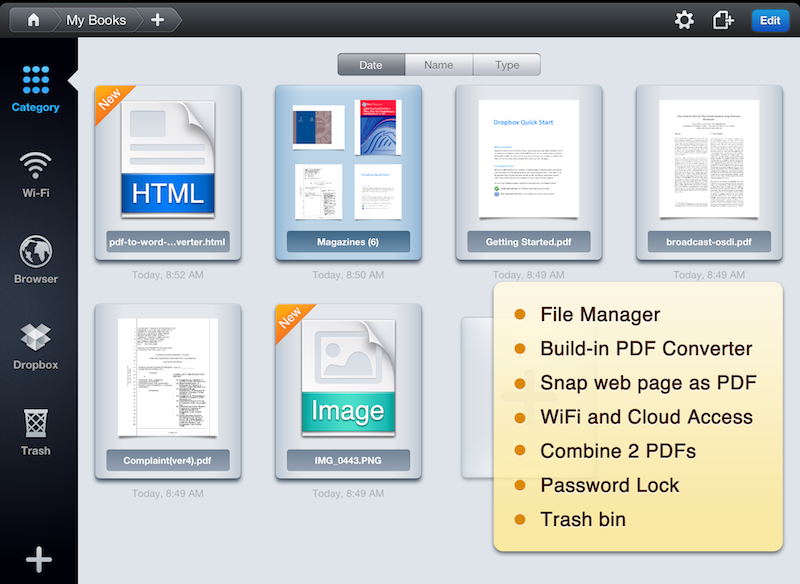800x584 pixels.
Task: Open the Dropbox sidebar item
Action: click(36, 346)
